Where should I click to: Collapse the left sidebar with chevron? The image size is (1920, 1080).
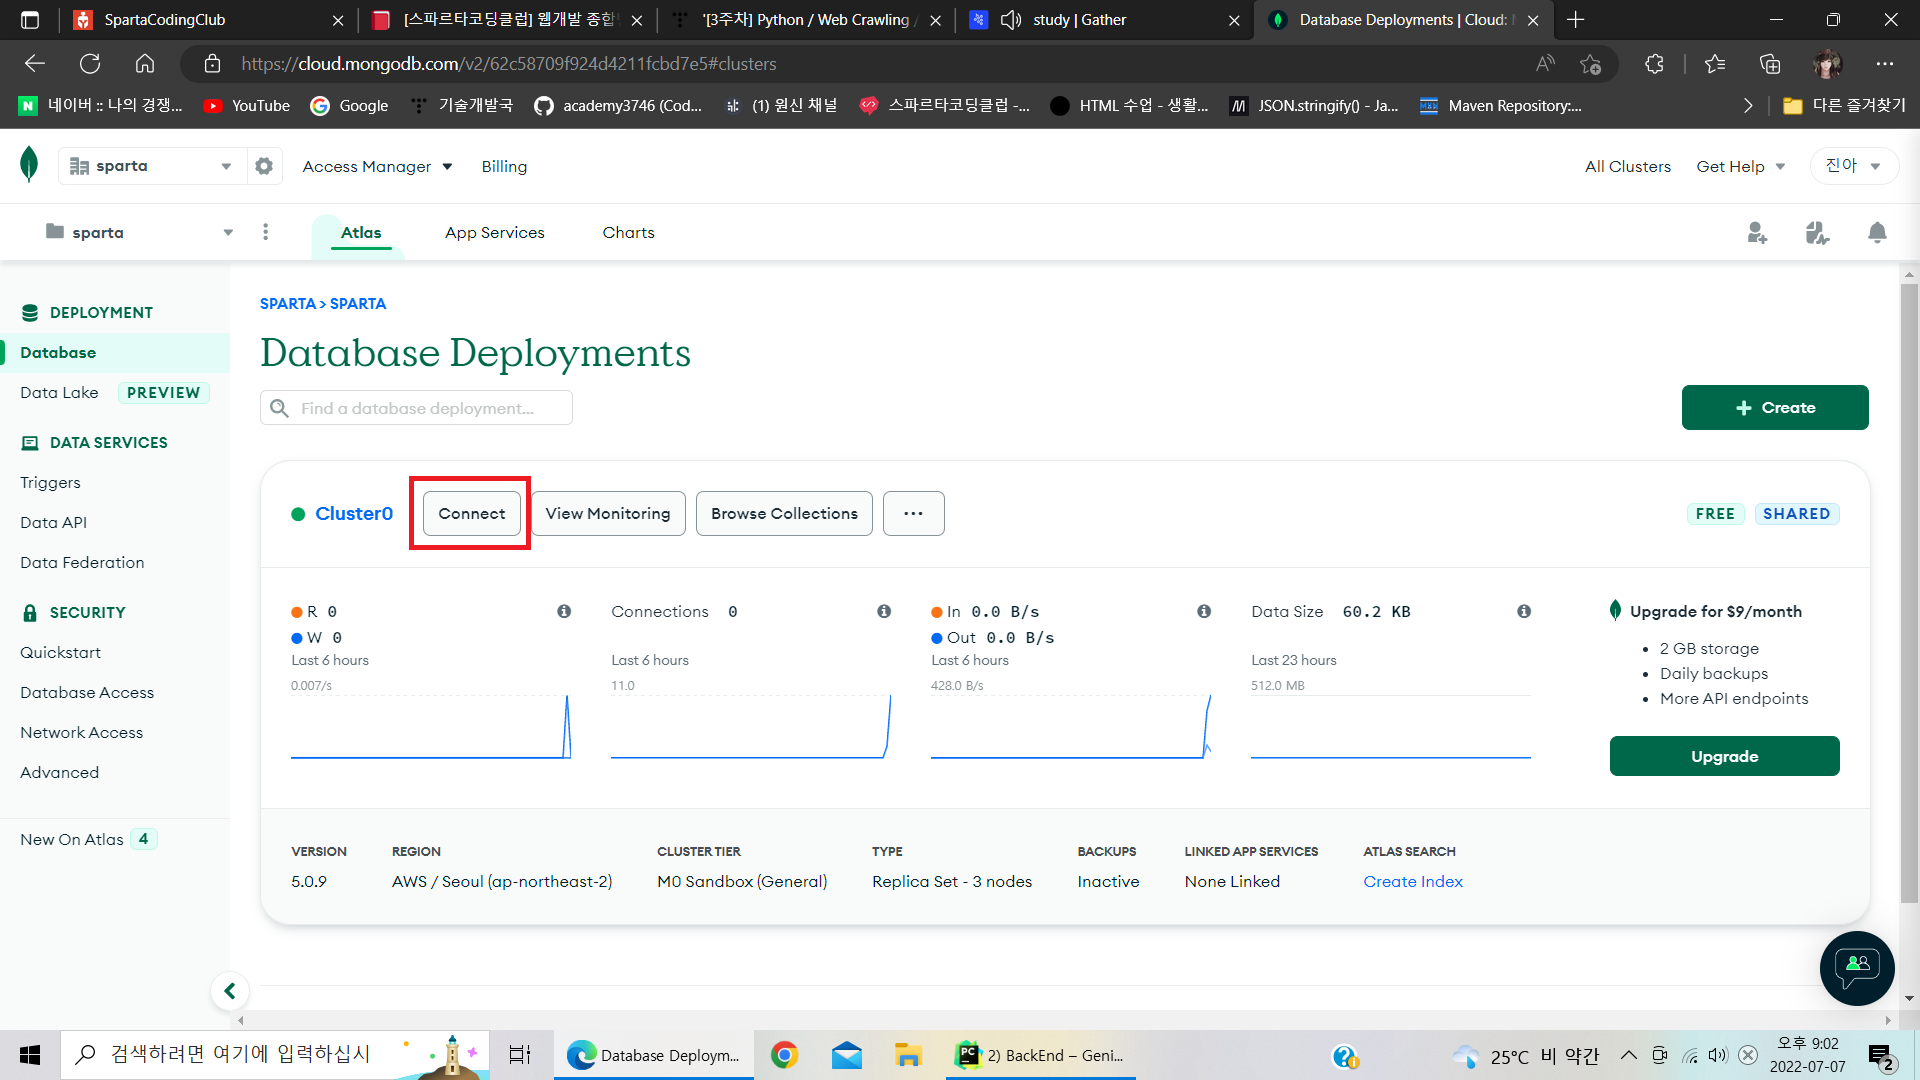230,991
